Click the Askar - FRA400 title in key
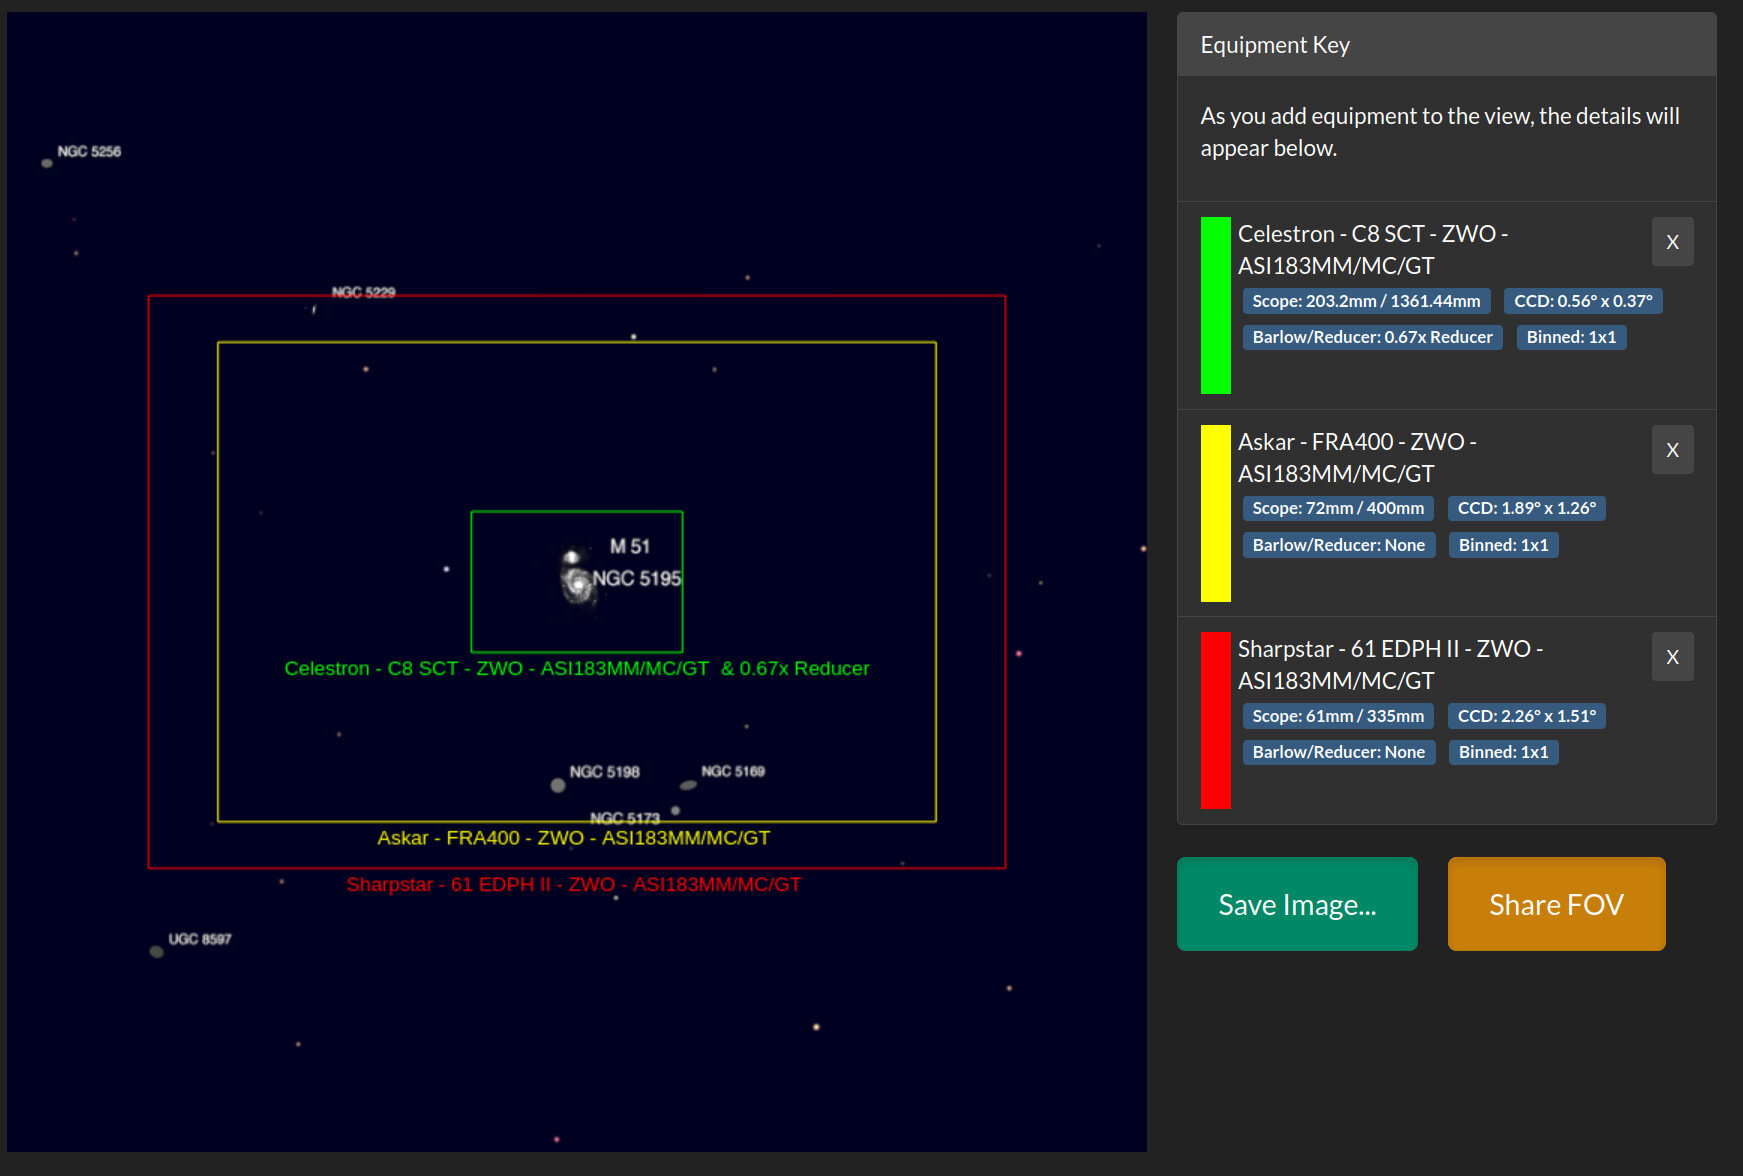The width and height of the screenshot is (1743, 1176). 1357,458
